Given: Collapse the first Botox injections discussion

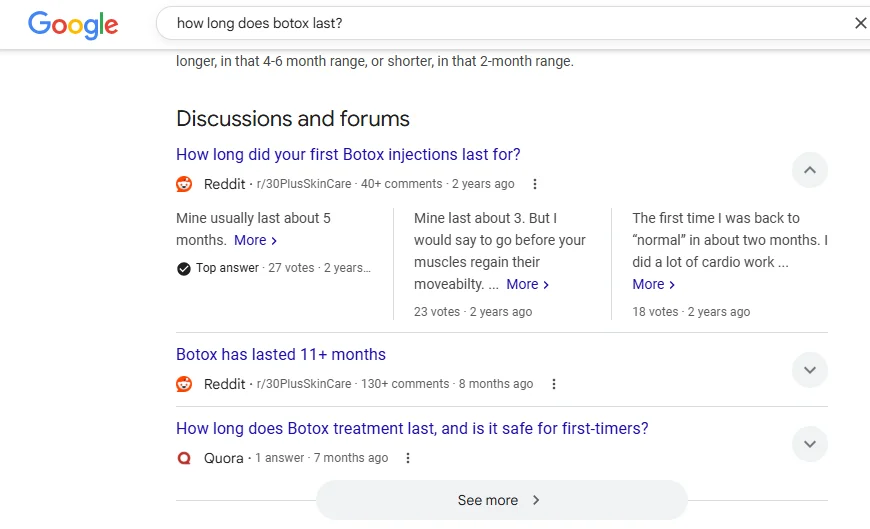Looking at the screenshot, I should 810,170.
